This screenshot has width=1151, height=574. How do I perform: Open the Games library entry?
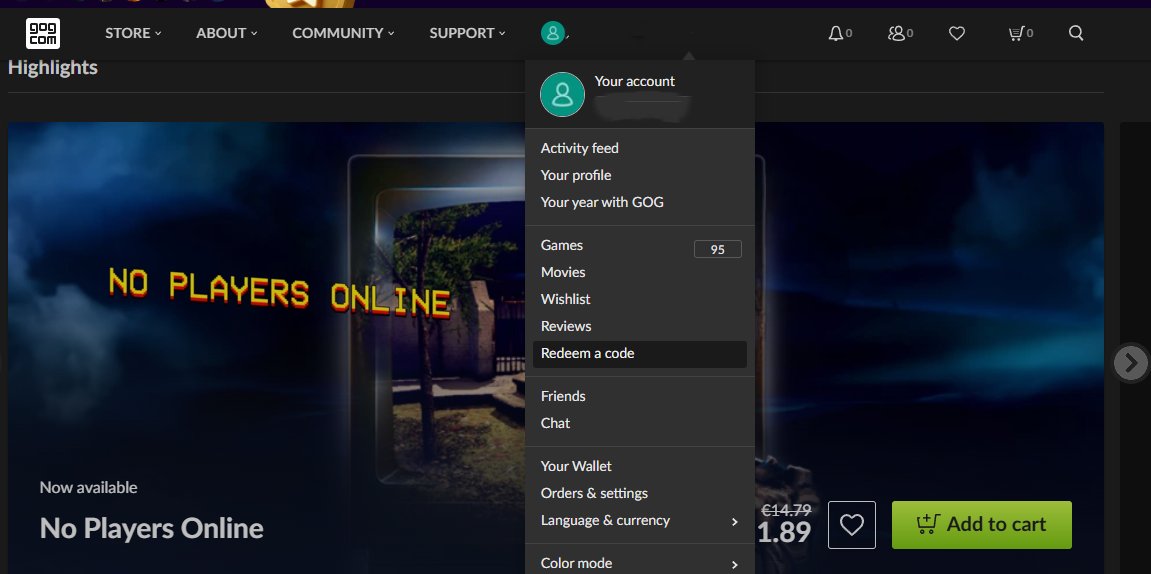(562, 245)
